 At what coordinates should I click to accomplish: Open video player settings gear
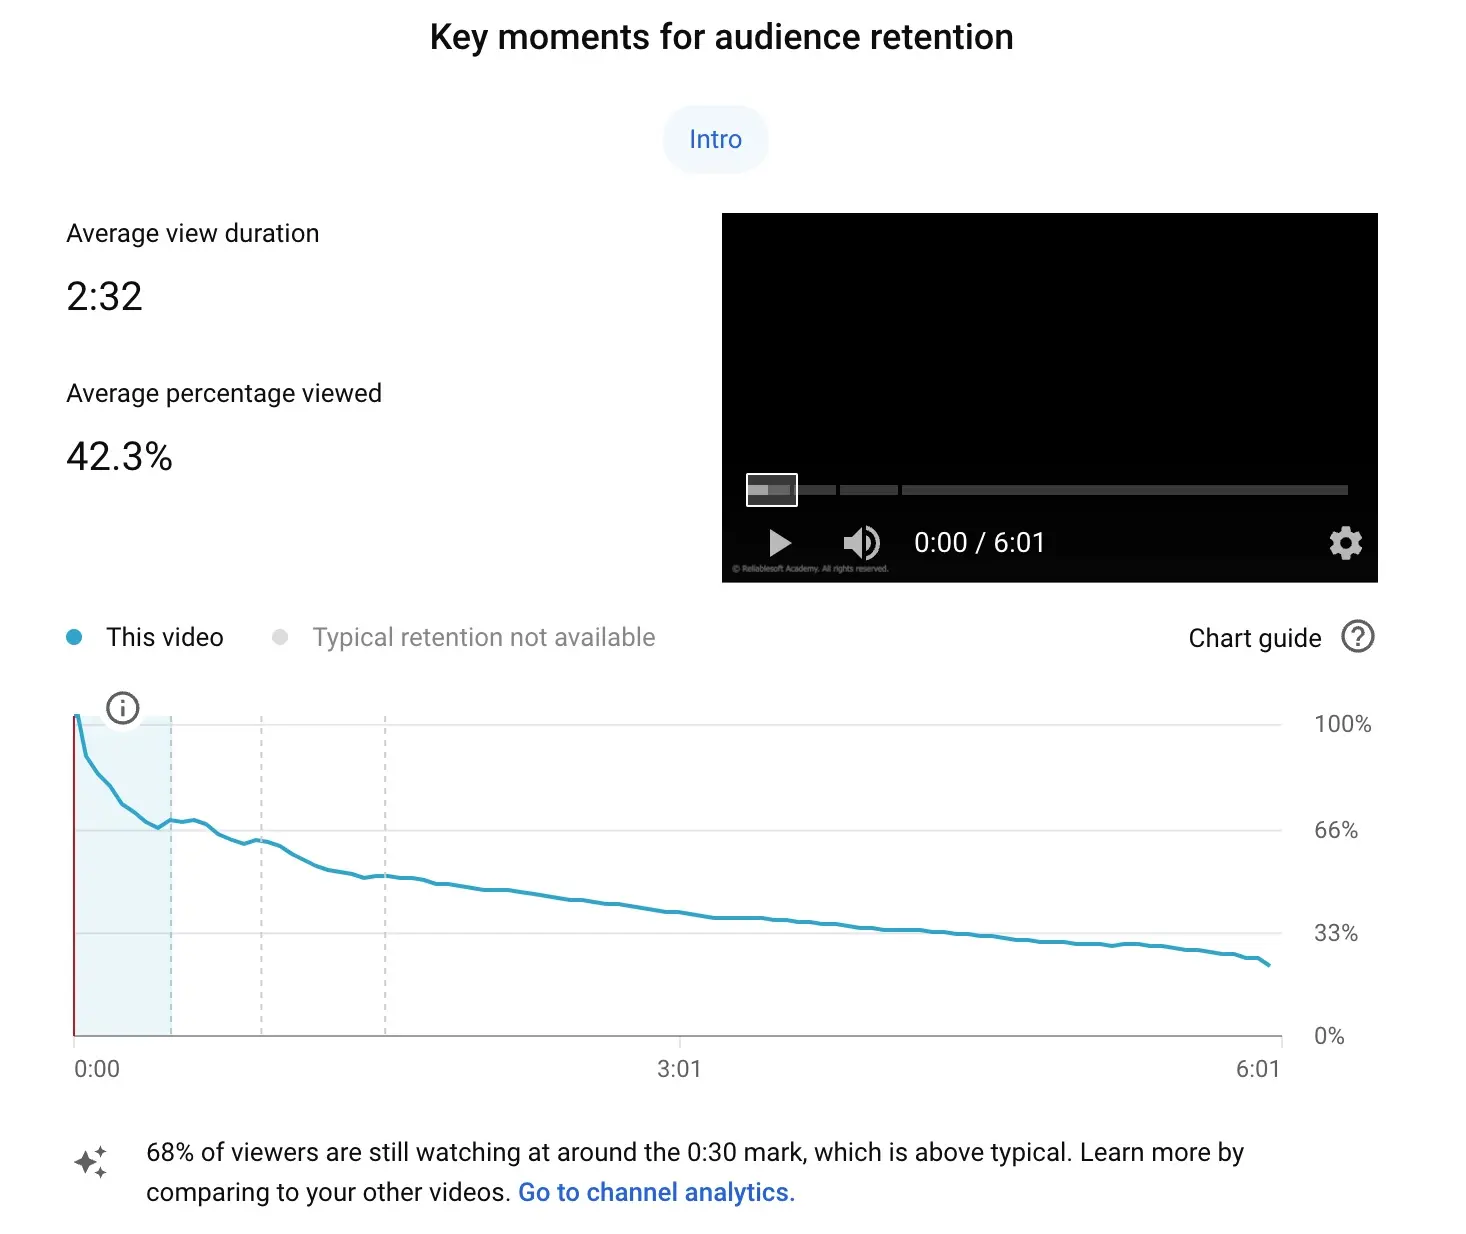tap(1345, 543)
